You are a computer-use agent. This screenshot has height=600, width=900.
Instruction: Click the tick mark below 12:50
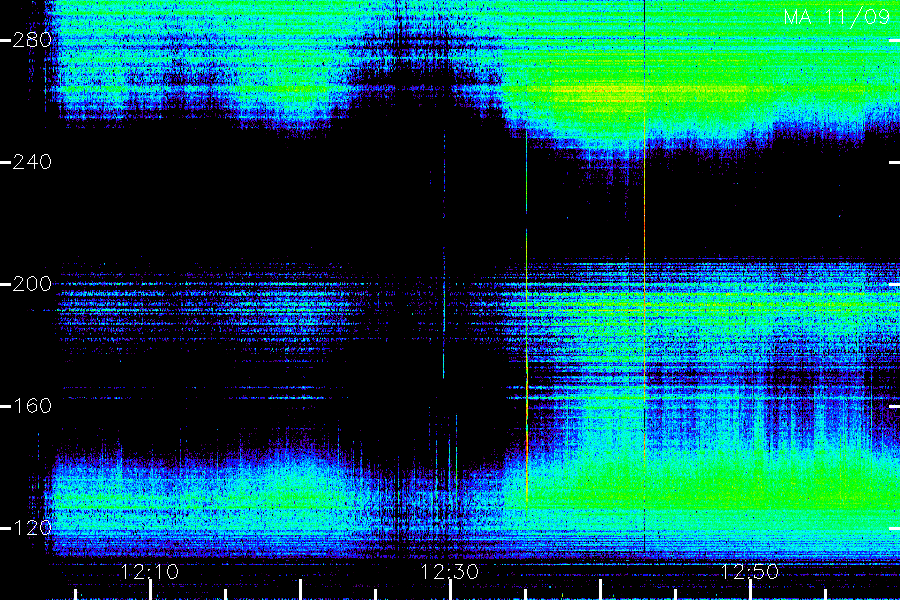(750, 590)
